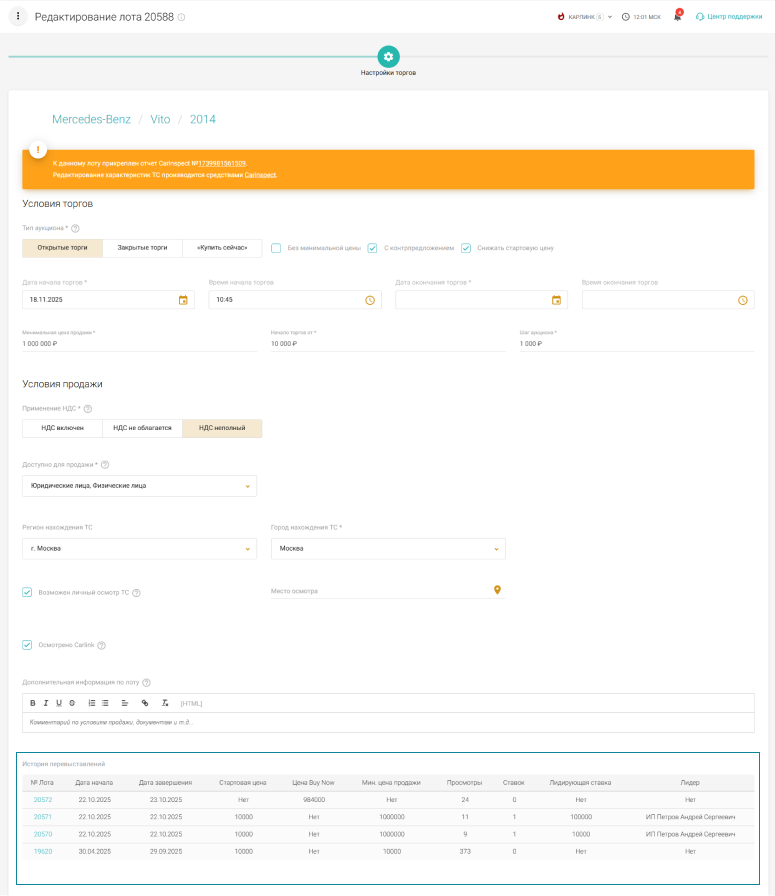Open calendar for Дата начала торгов
775x896 pixels.
click(183, 300)
